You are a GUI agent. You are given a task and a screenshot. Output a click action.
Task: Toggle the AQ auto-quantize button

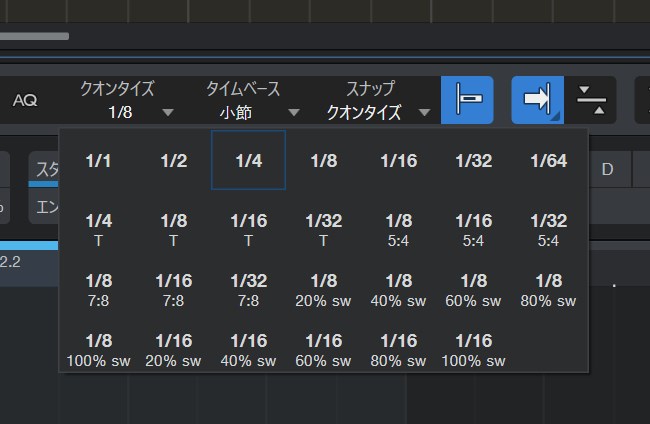[25, 100]
